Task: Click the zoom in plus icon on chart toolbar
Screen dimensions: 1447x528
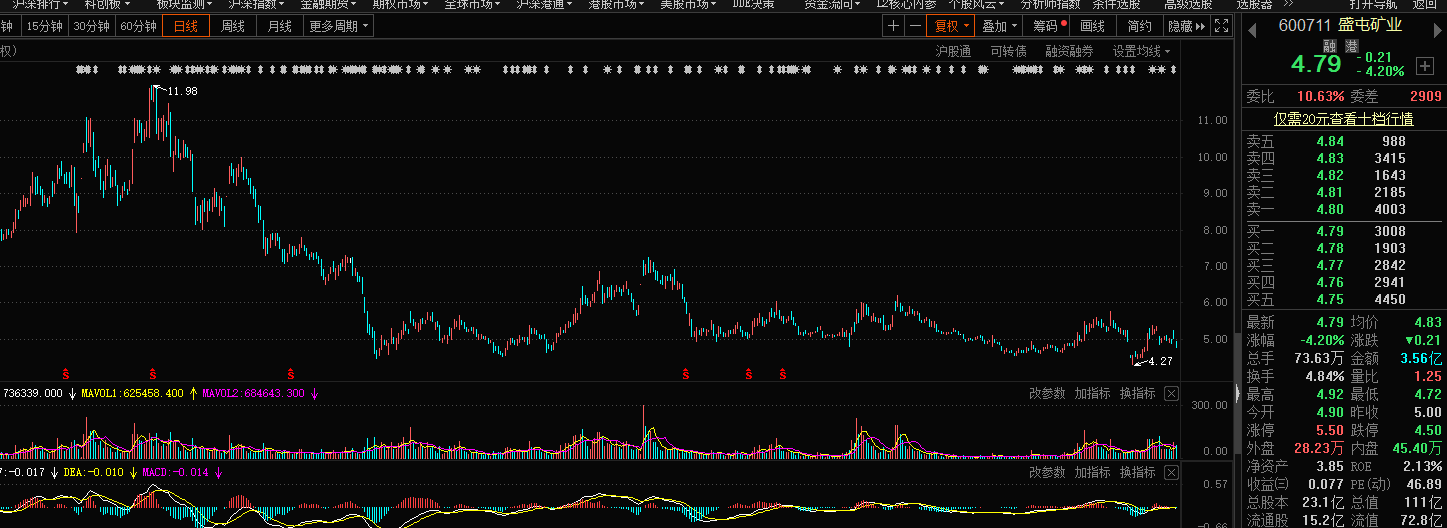Action: (893, 27)
